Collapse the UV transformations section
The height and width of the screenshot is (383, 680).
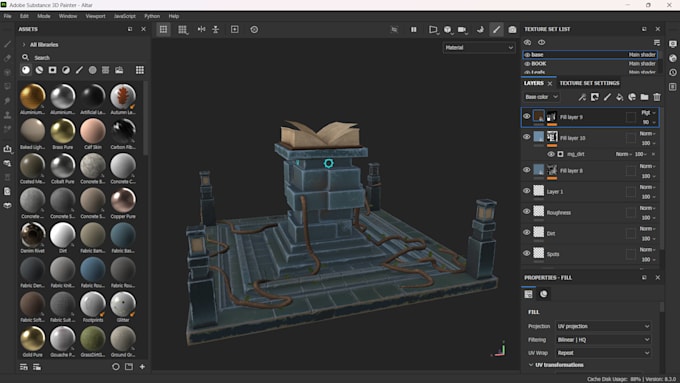(531, 365)
